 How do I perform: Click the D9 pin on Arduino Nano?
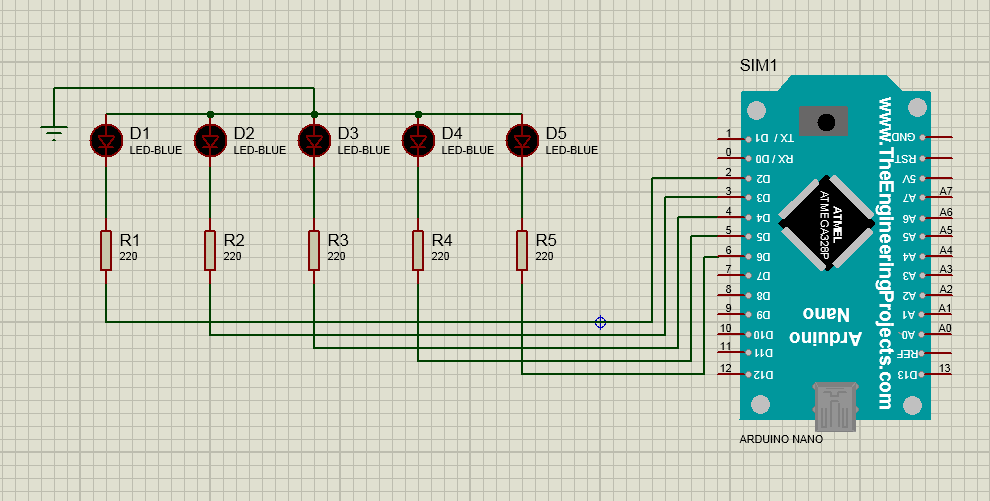[749, 314]
